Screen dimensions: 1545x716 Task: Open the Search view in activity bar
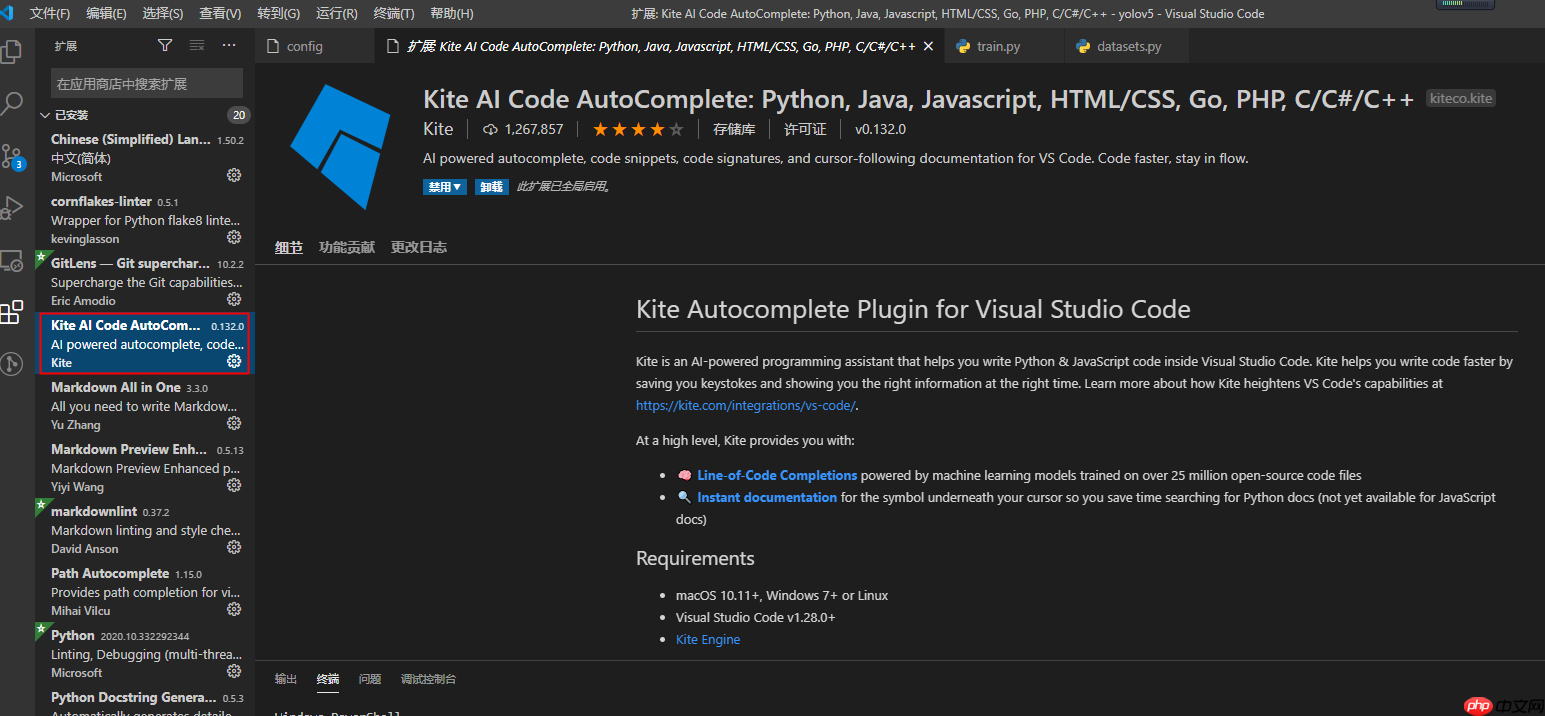[x=12, y=103]
